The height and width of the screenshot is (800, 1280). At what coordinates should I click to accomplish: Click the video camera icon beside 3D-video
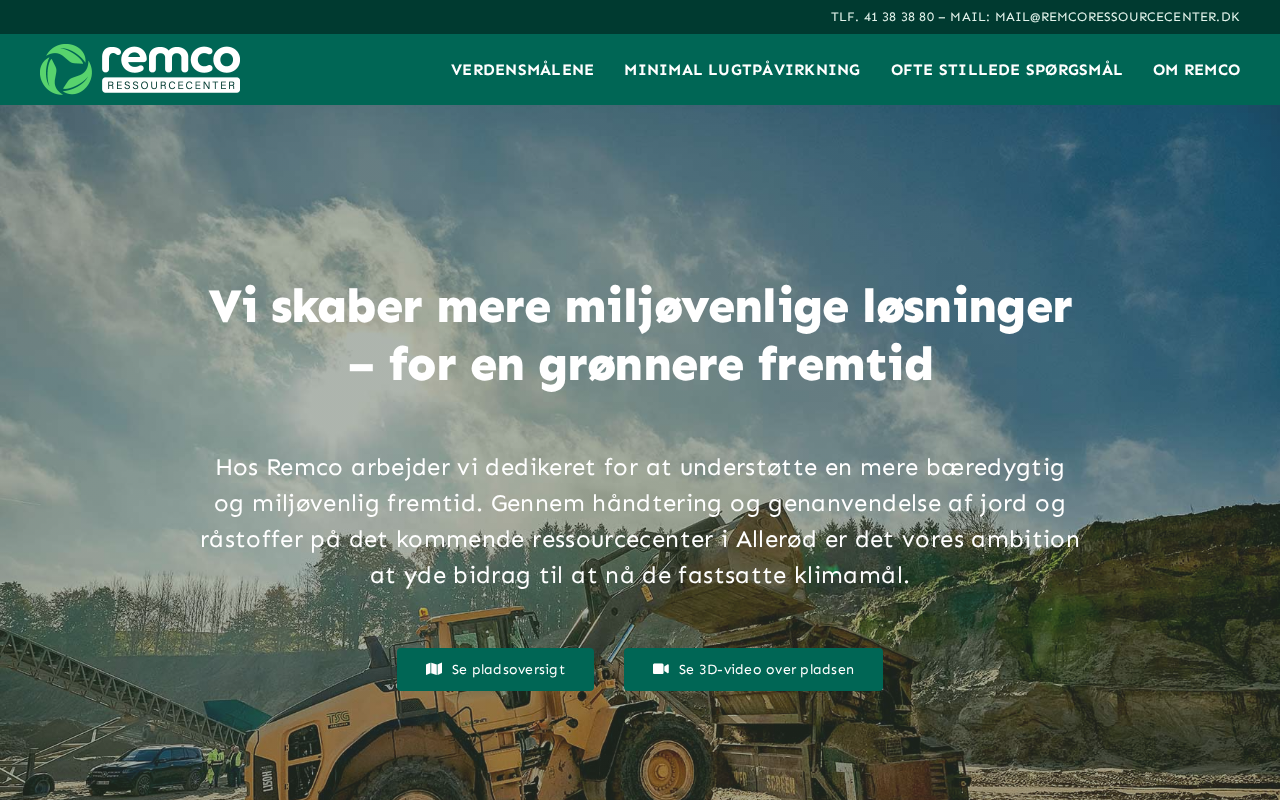[661, 669]
